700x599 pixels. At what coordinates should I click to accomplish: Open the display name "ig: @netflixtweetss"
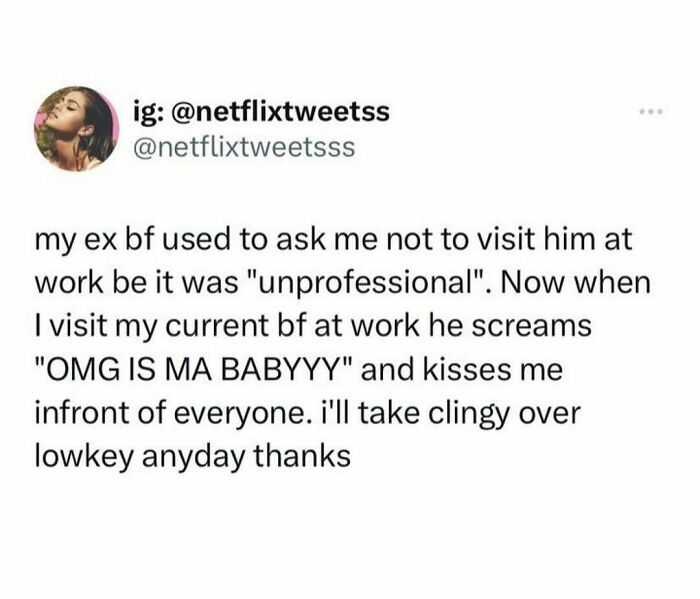tap(260, 113)
